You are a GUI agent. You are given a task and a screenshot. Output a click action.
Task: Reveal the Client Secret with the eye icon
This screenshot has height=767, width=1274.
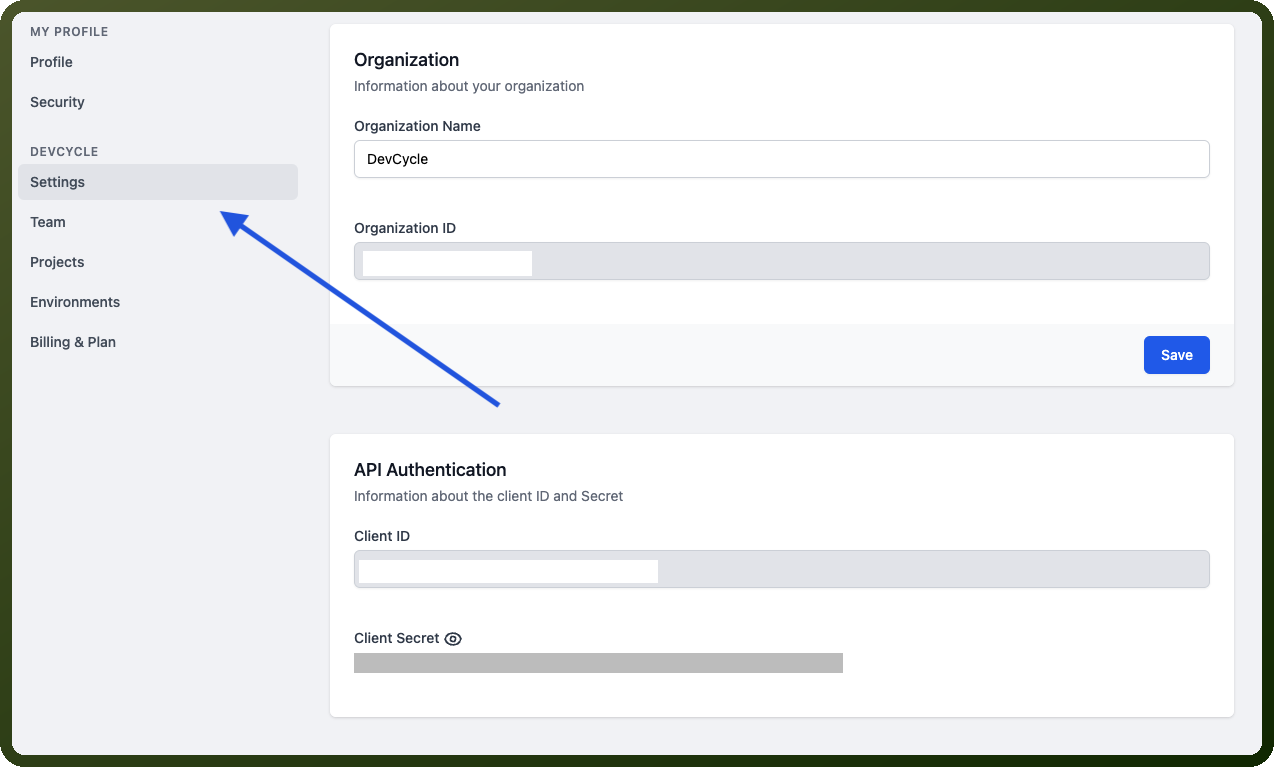coord(453,639)
